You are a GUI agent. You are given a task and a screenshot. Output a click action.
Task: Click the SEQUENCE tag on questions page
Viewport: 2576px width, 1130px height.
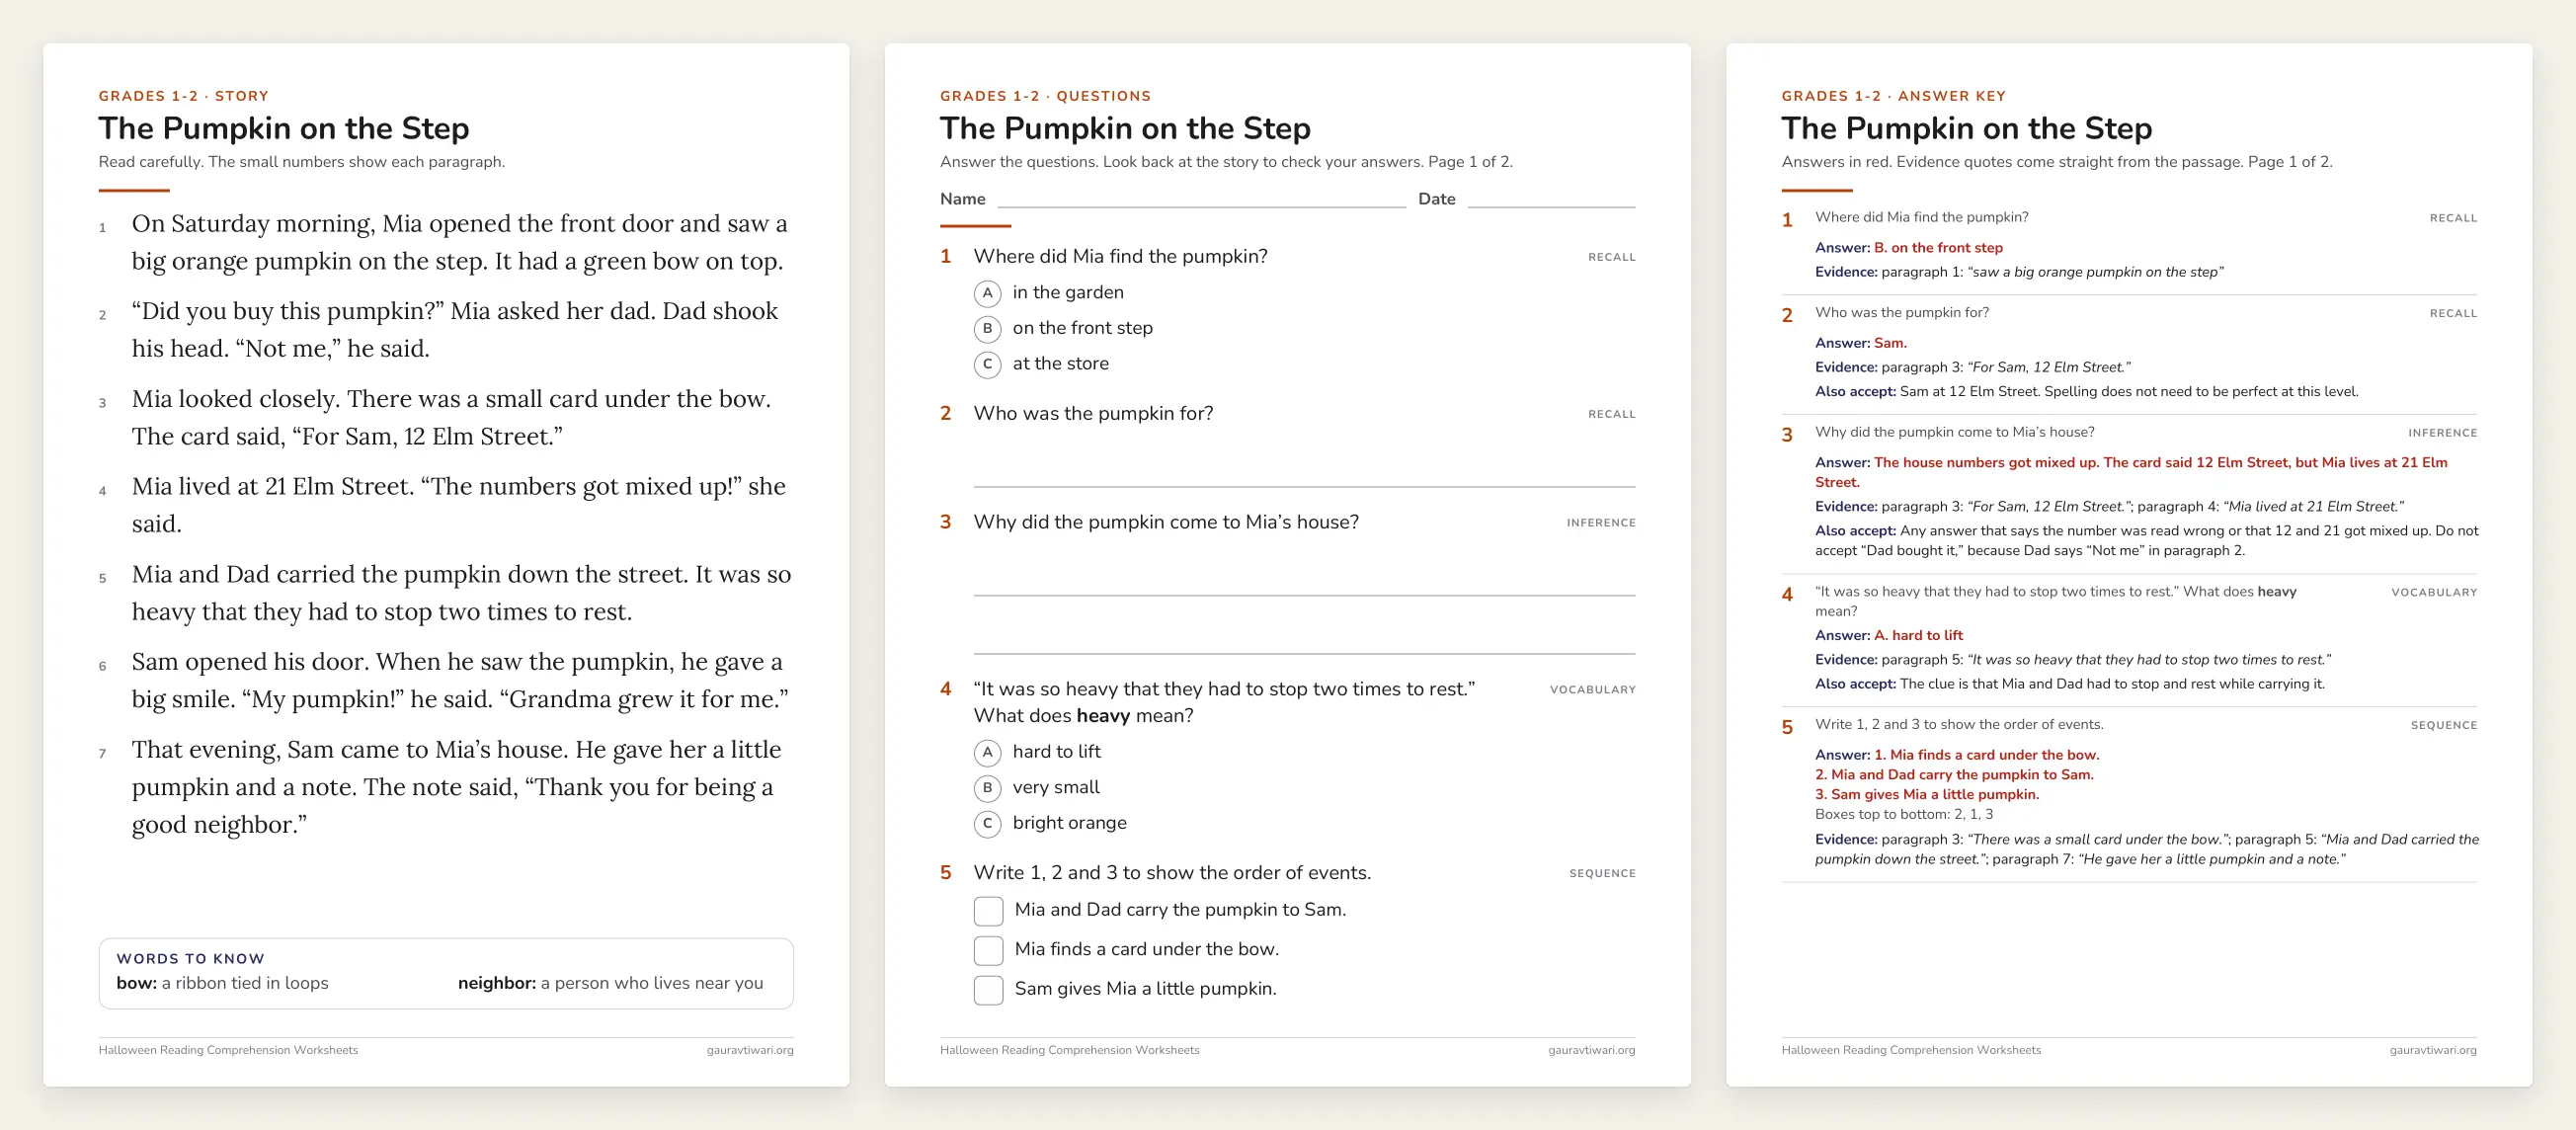pos(1602,874)
